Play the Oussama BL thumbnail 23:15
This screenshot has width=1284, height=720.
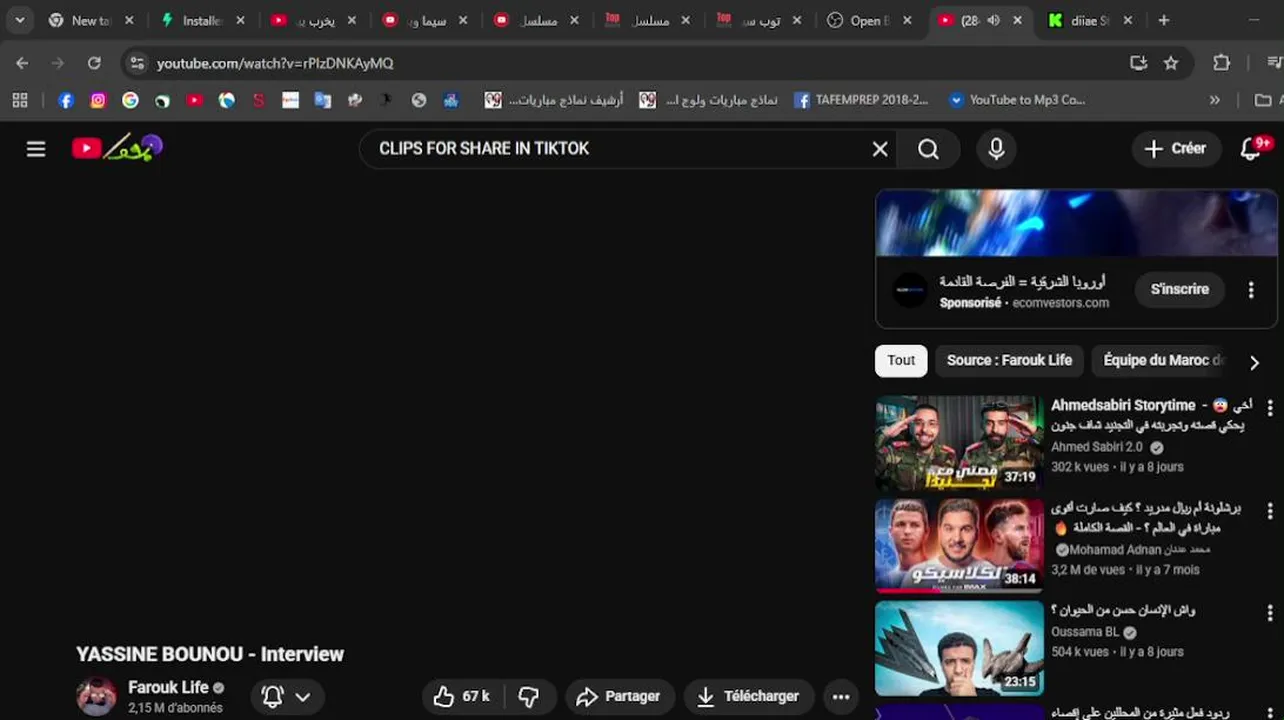pos(959,648)
